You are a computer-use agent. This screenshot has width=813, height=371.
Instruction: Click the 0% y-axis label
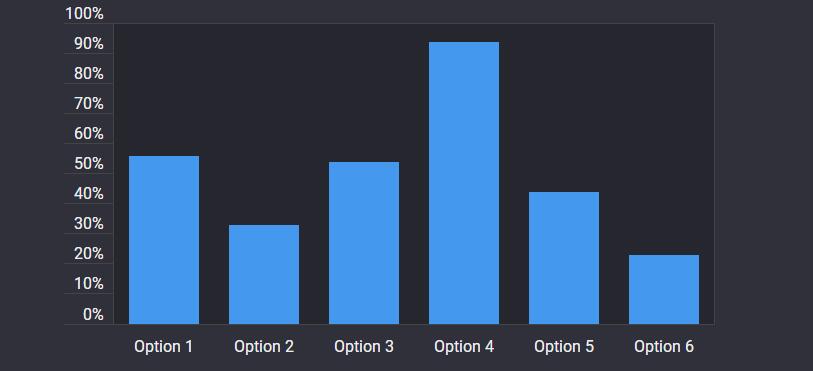tap(93, 315)
